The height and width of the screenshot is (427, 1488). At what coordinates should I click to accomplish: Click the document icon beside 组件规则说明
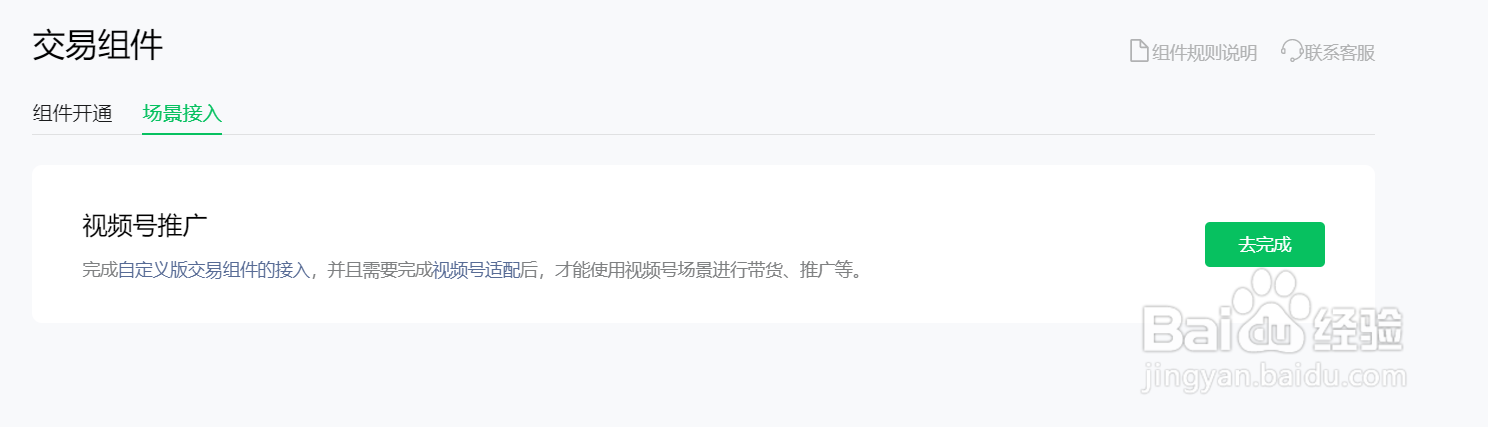(1138, 51)
